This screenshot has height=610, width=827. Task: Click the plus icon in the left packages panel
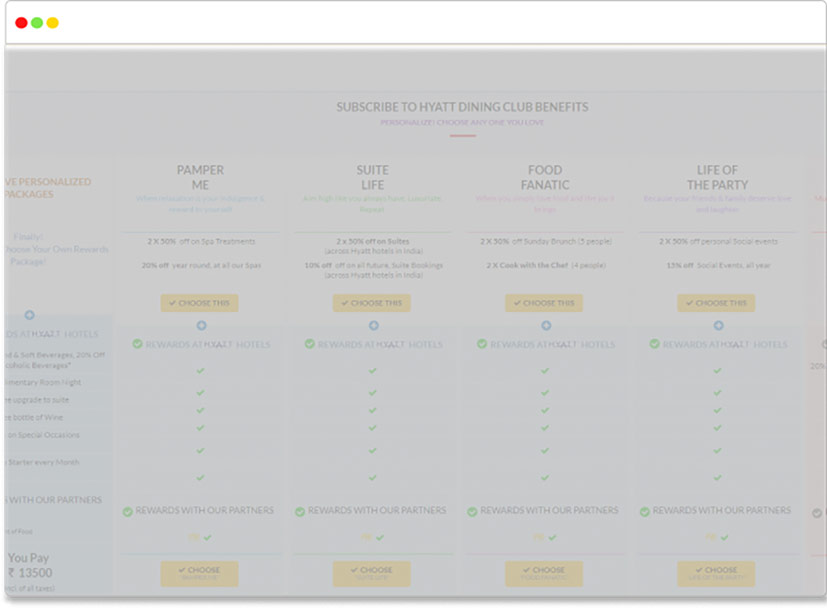tap(30, 315)
